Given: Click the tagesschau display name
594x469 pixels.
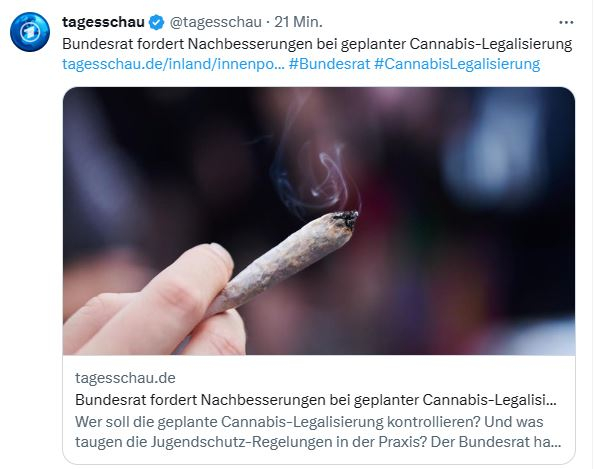Looking at the screenshot, I should tap(103, 22).
